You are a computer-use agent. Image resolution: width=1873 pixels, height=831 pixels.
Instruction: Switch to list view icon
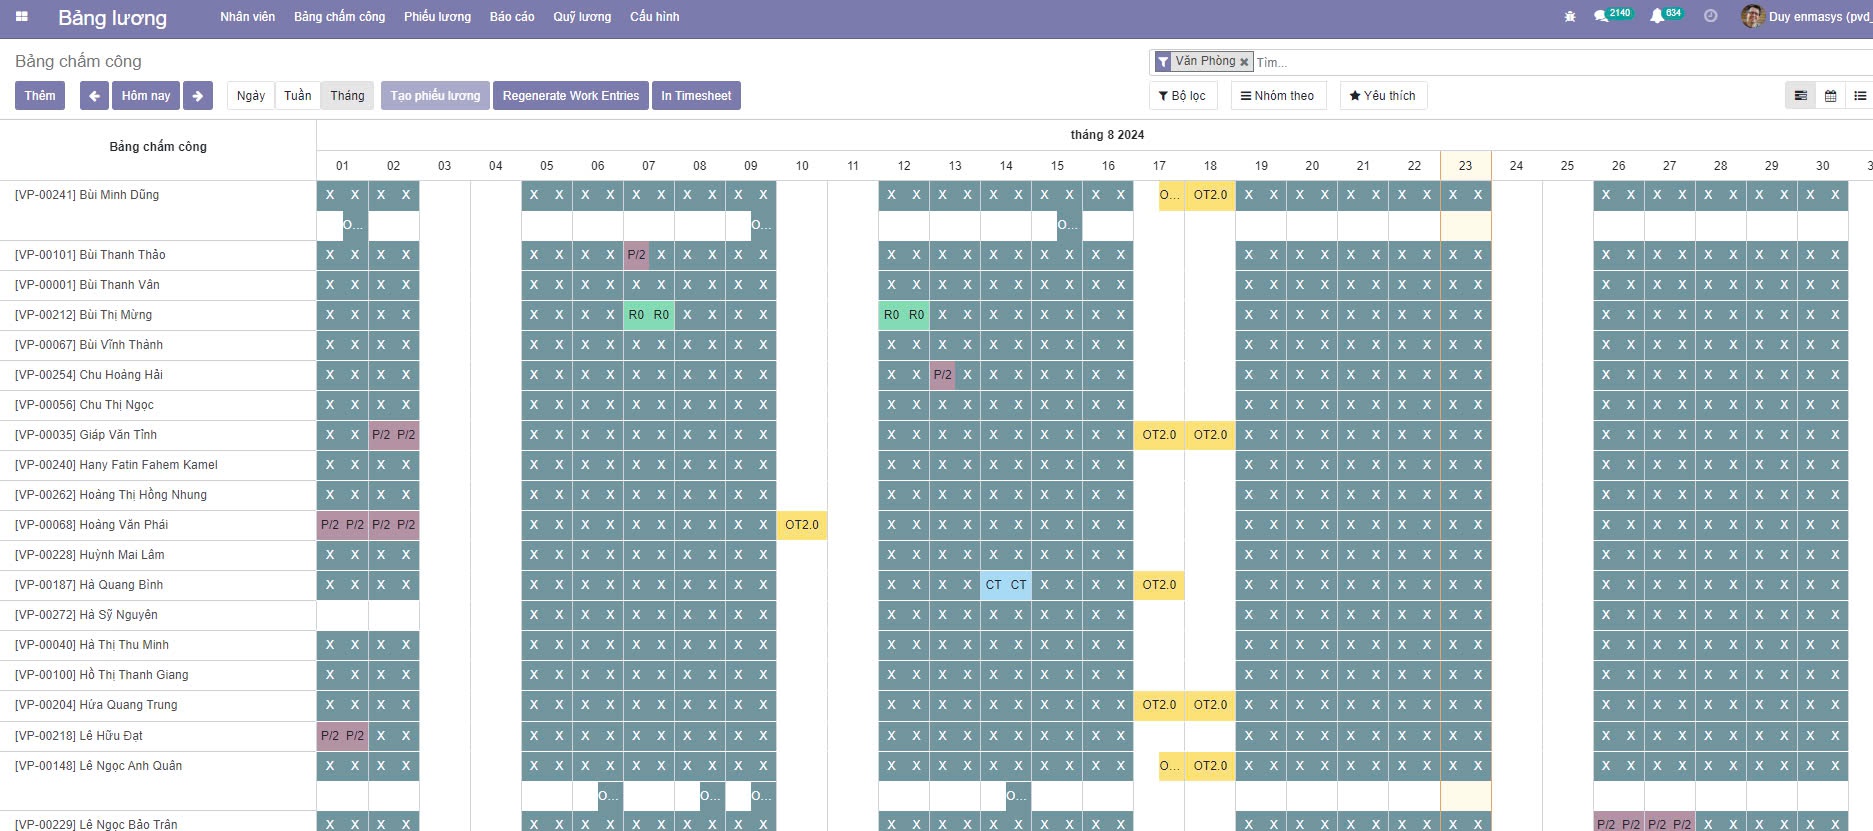tap(1859, 96)
